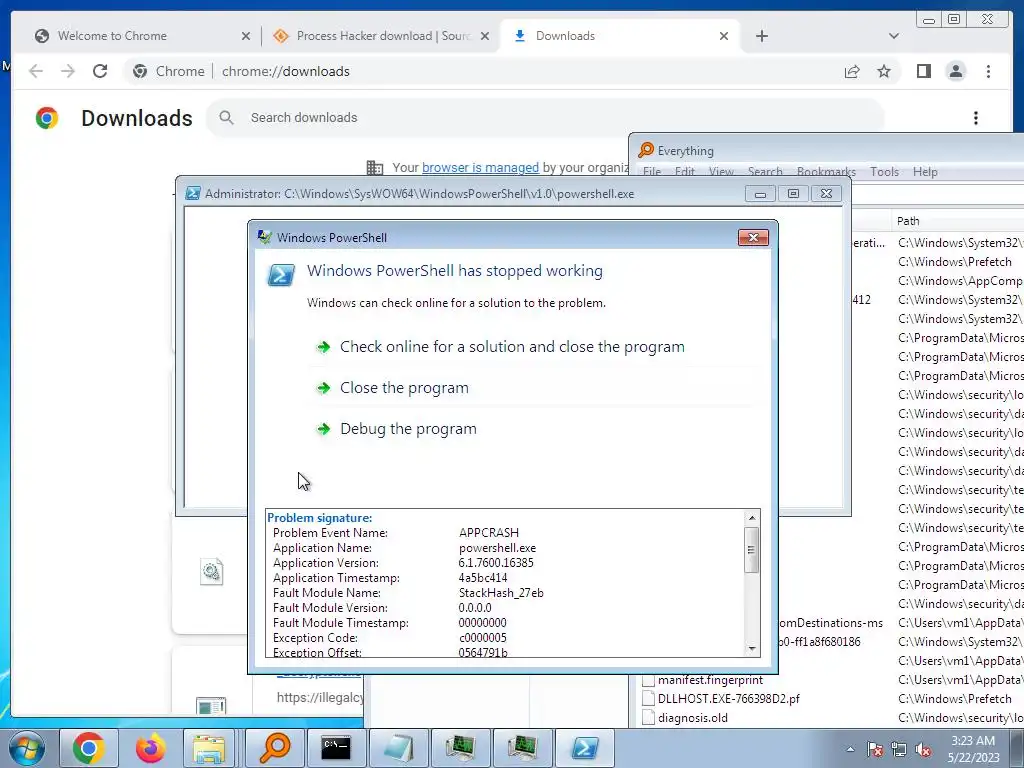This screenshot has height=768, width=1024.
Task: Open Command Prompt from taskbar
Action: pos(336,748)
